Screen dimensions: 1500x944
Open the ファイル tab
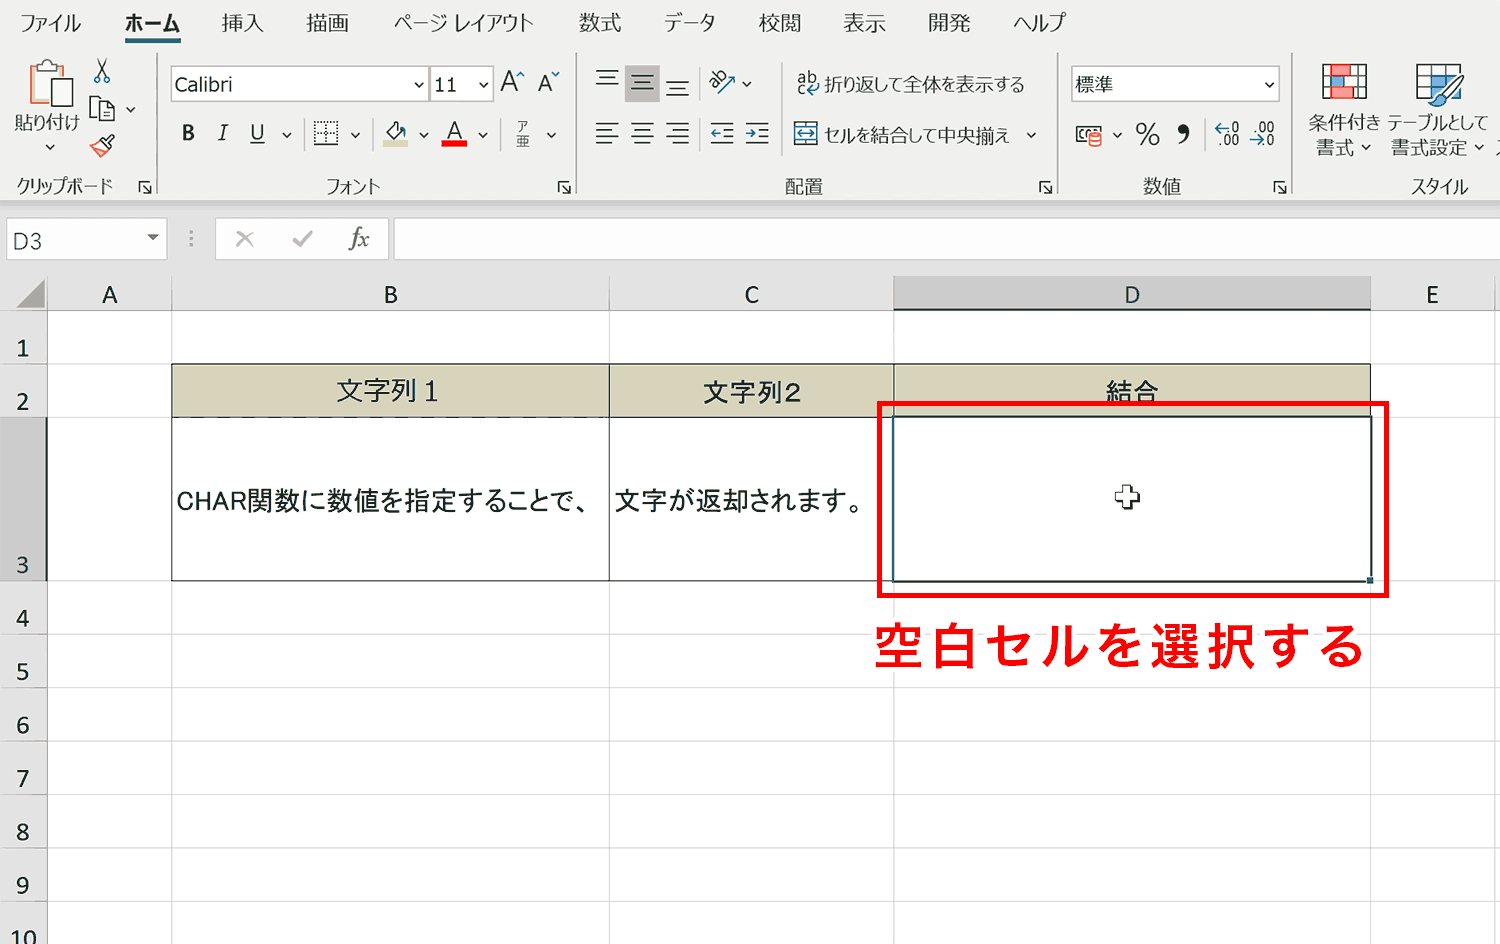point(50,23)
